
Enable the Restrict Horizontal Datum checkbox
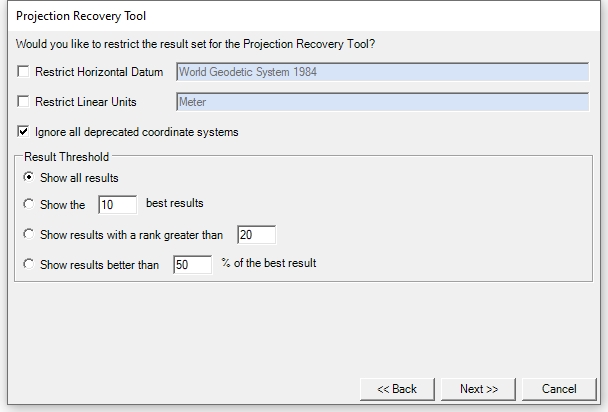click(x=23, y=72)
